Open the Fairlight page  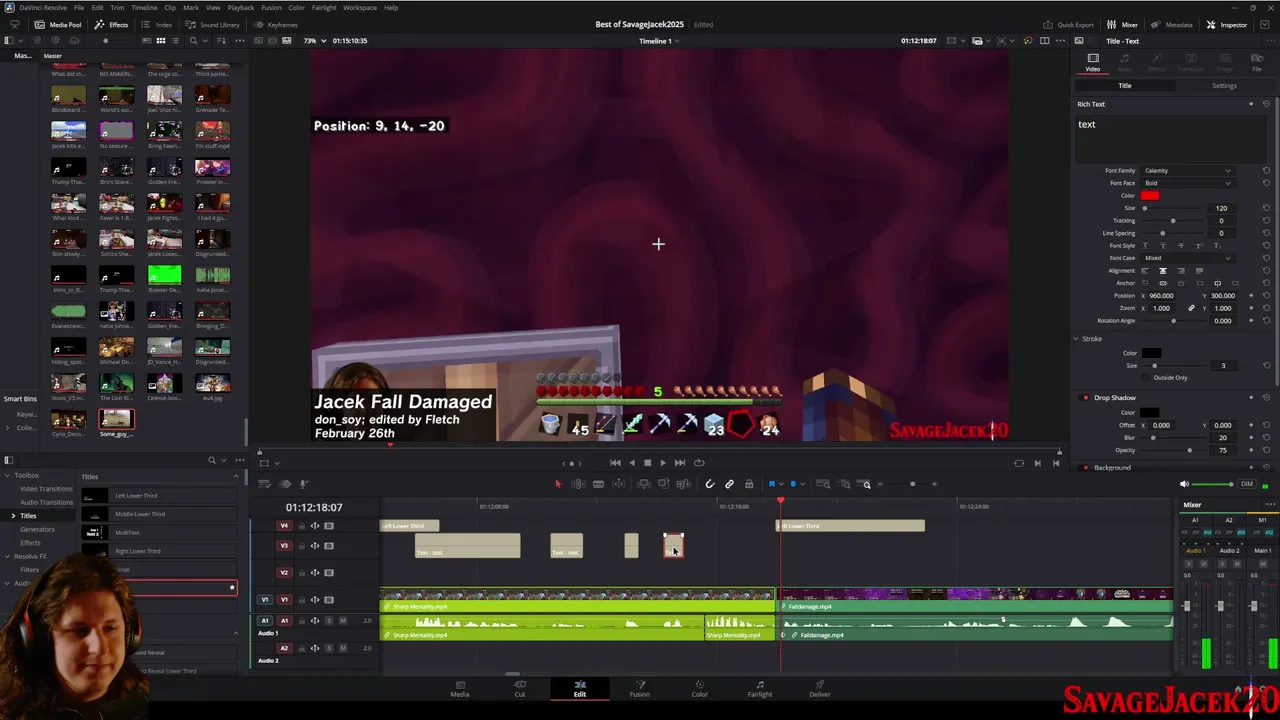tap(760, 689)
